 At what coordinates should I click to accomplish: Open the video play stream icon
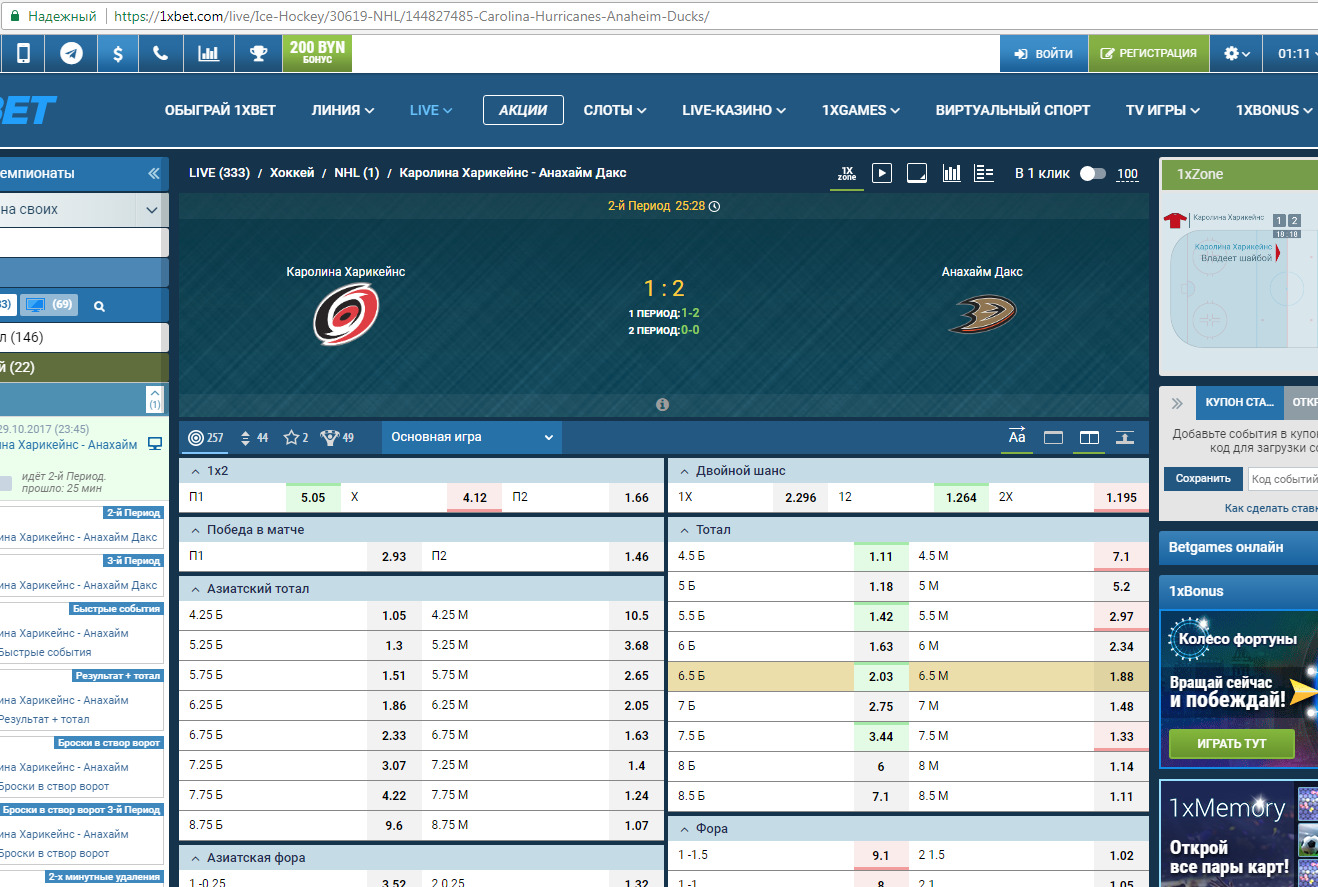pos(881,173)
